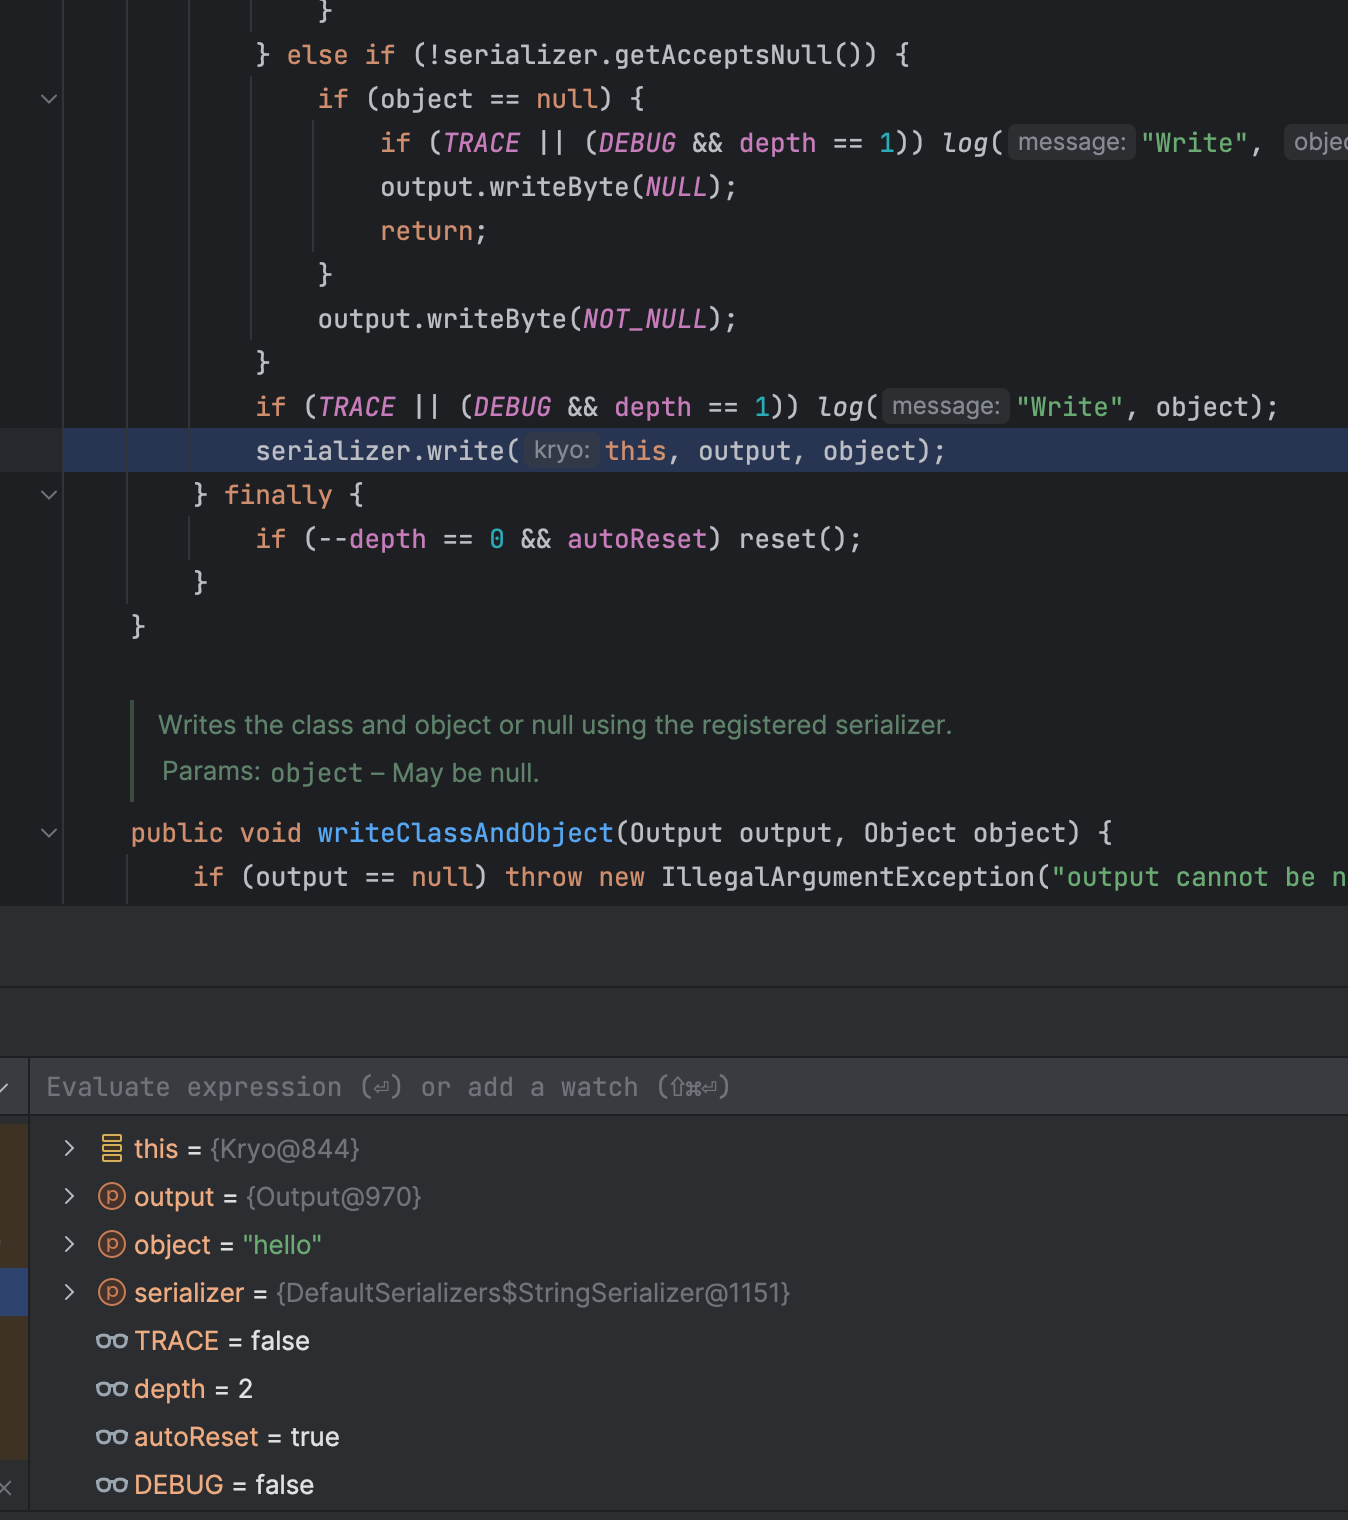Fold the writeClassAndObject method in the gutter

(49, 833)
